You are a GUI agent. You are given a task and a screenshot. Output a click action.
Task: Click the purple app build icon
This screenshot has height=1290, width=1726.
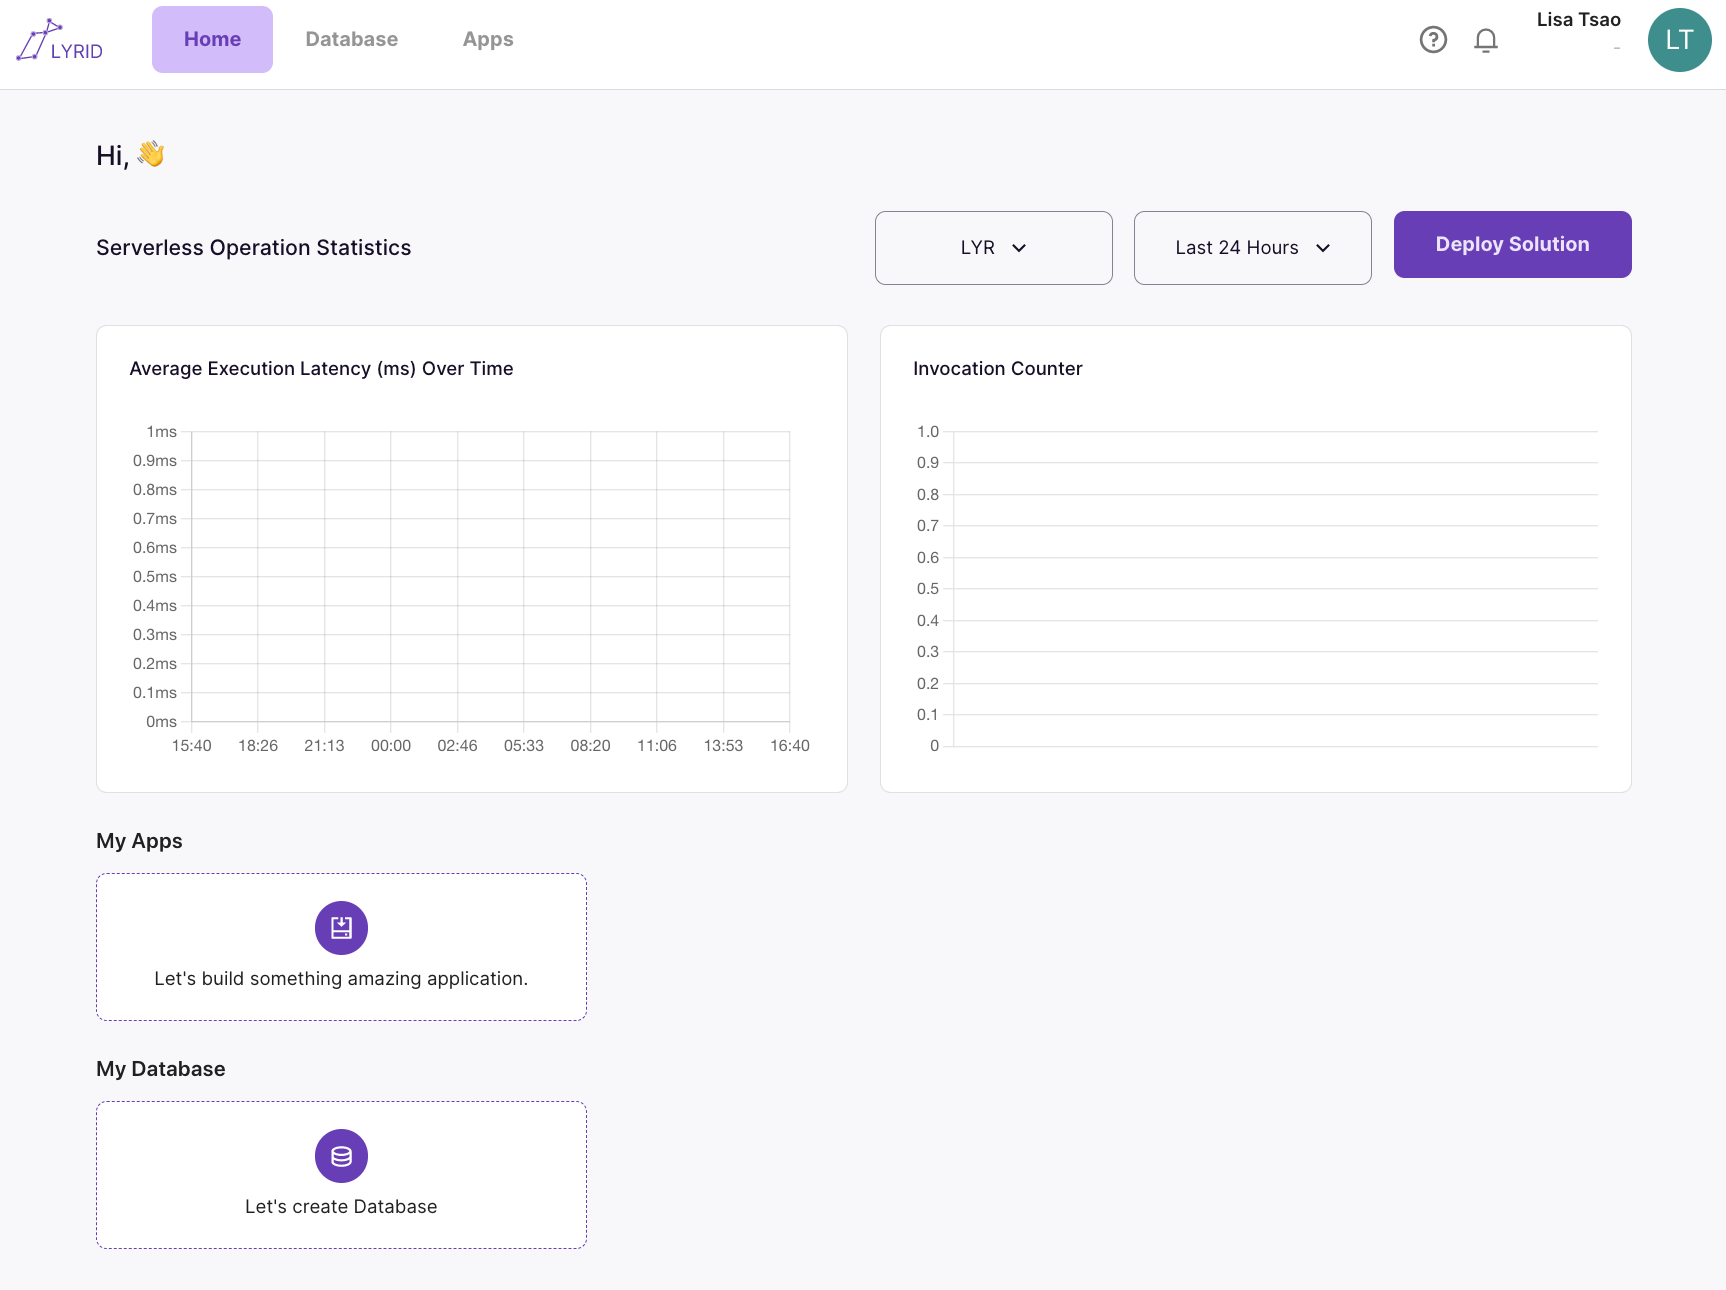point(341,928)
